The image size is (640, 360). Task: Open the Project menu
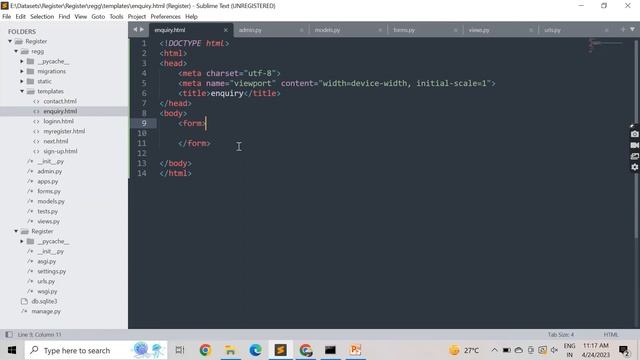click(x=137, y=17)
